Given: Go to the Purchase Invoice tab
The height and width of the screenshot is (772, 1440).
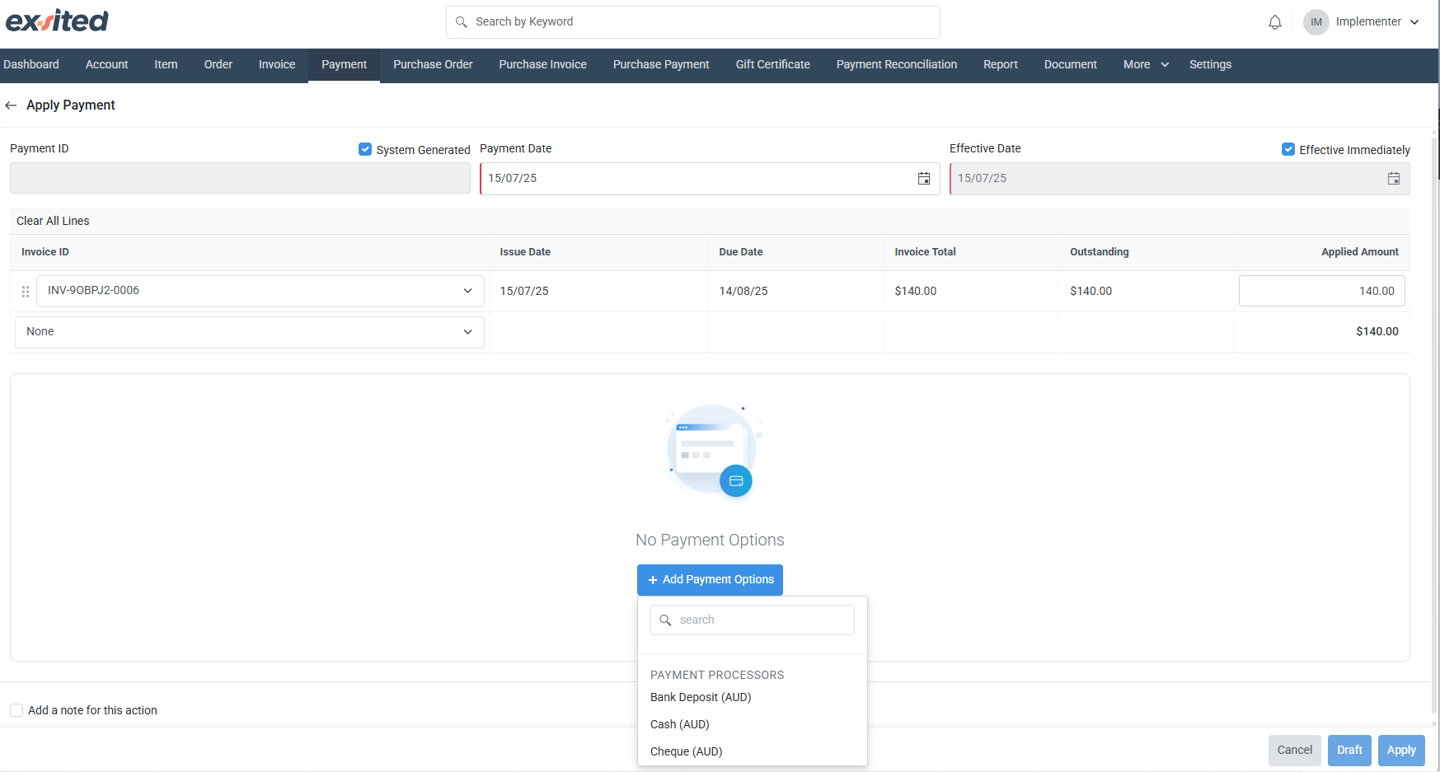Looking at the screenshot, I should tap(543, 65).
